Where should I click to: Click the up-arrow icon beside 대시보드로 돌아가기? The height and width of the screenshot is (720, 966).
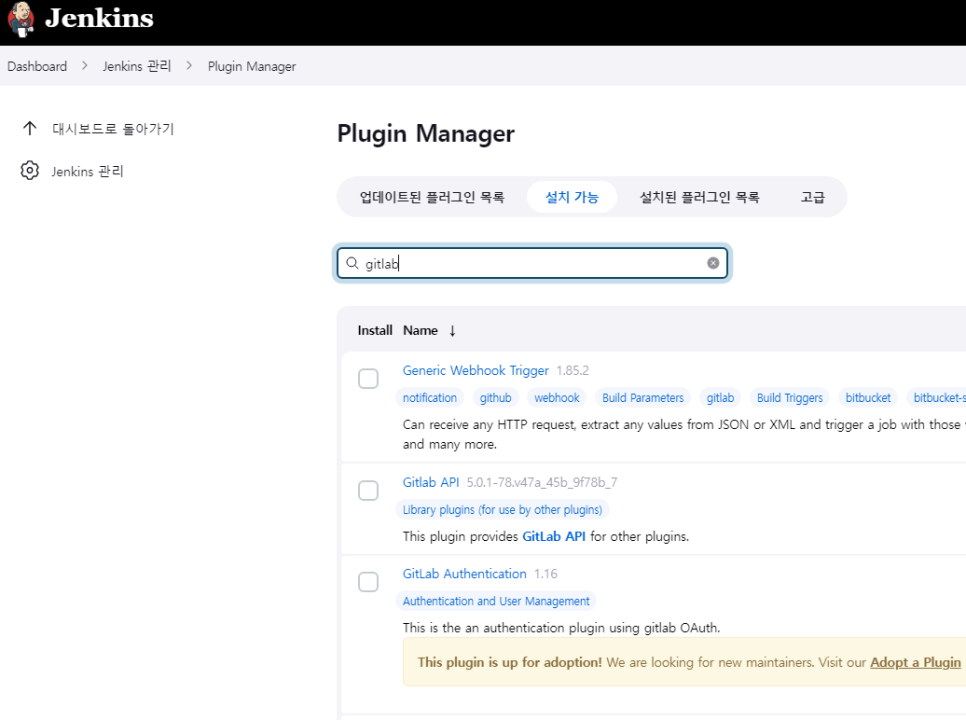[x=30, y=128]
